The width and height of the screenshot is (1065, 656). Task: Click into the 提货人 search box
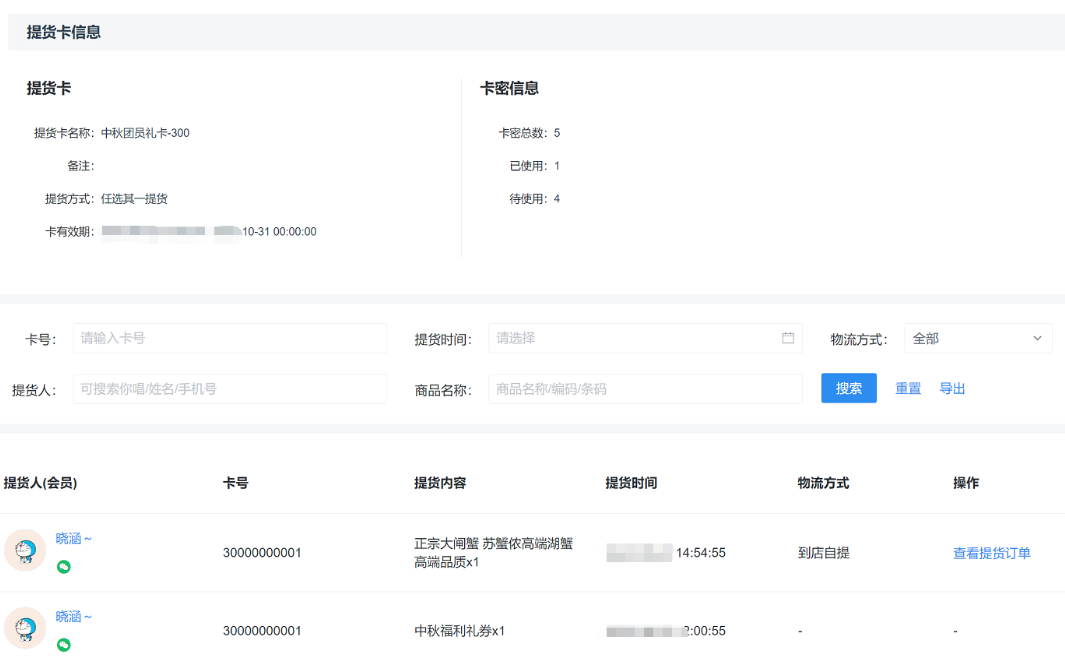click(229, 389)
